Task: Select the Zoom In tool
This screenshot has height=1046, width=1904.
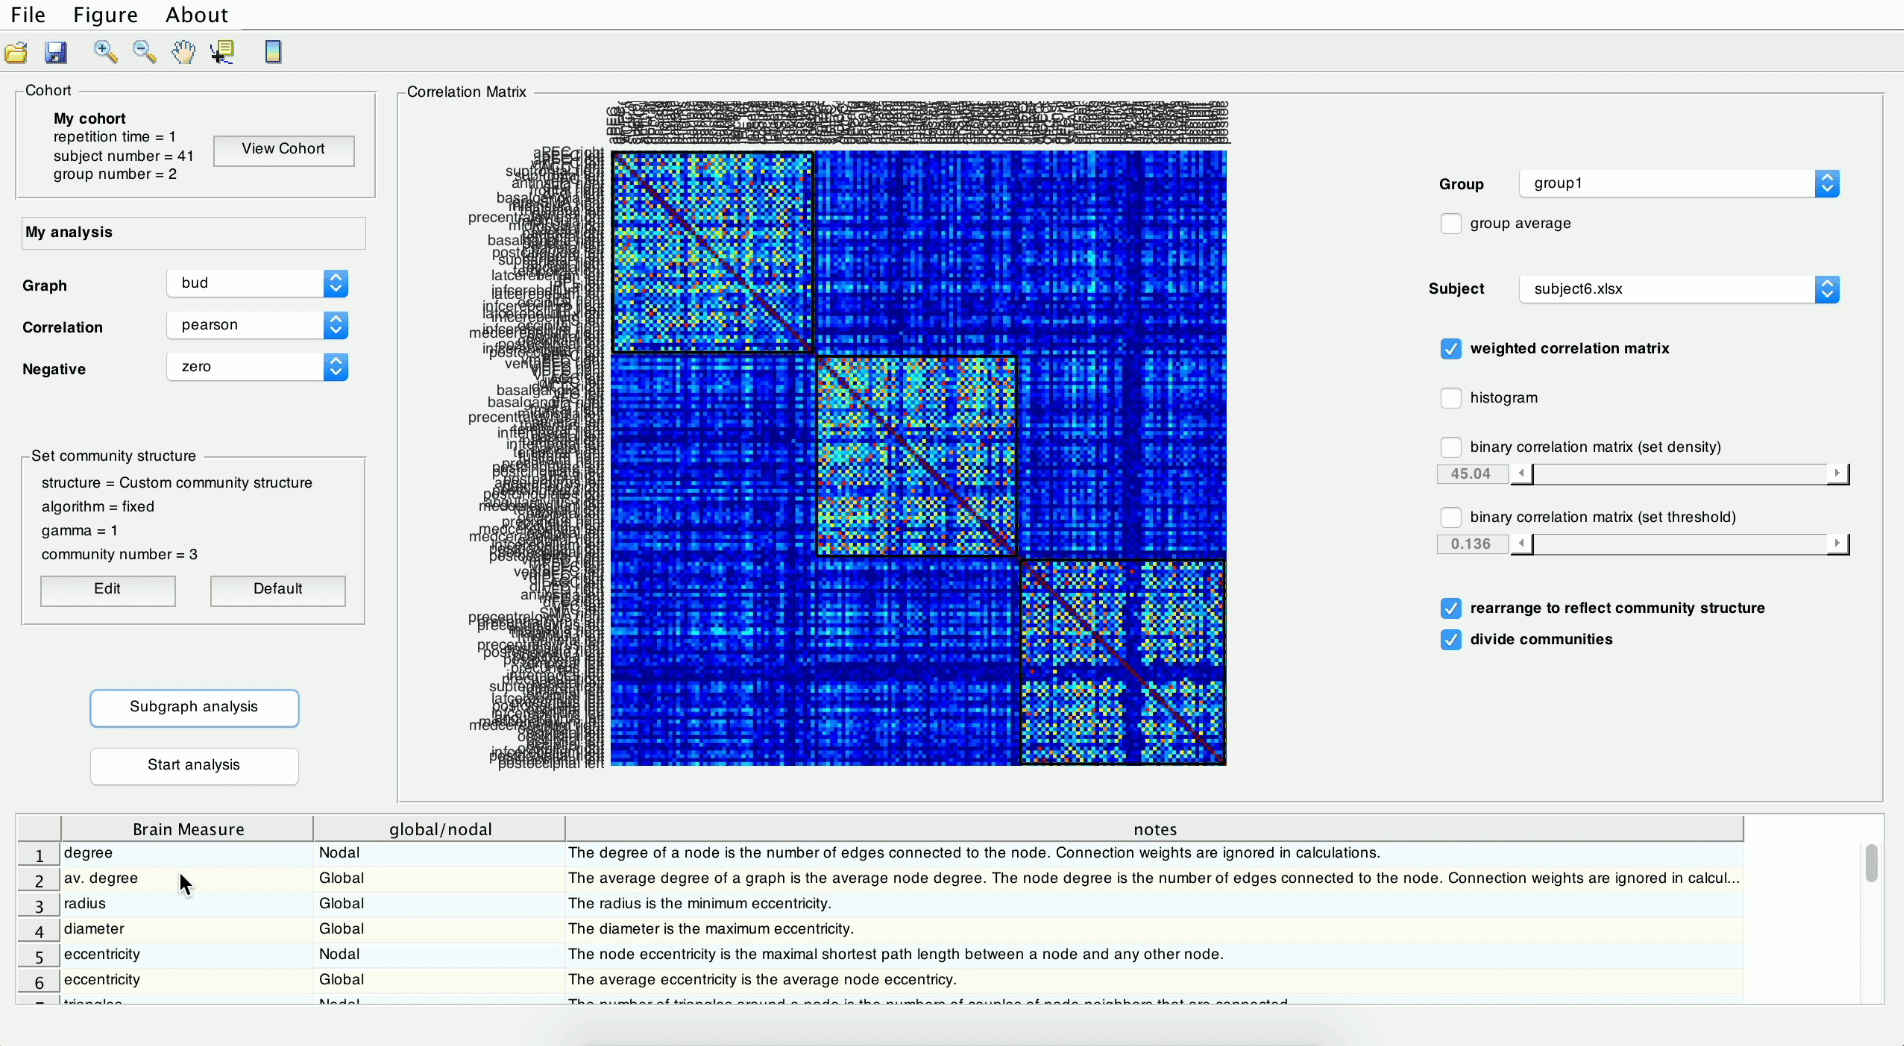Action: pos(104,52)
